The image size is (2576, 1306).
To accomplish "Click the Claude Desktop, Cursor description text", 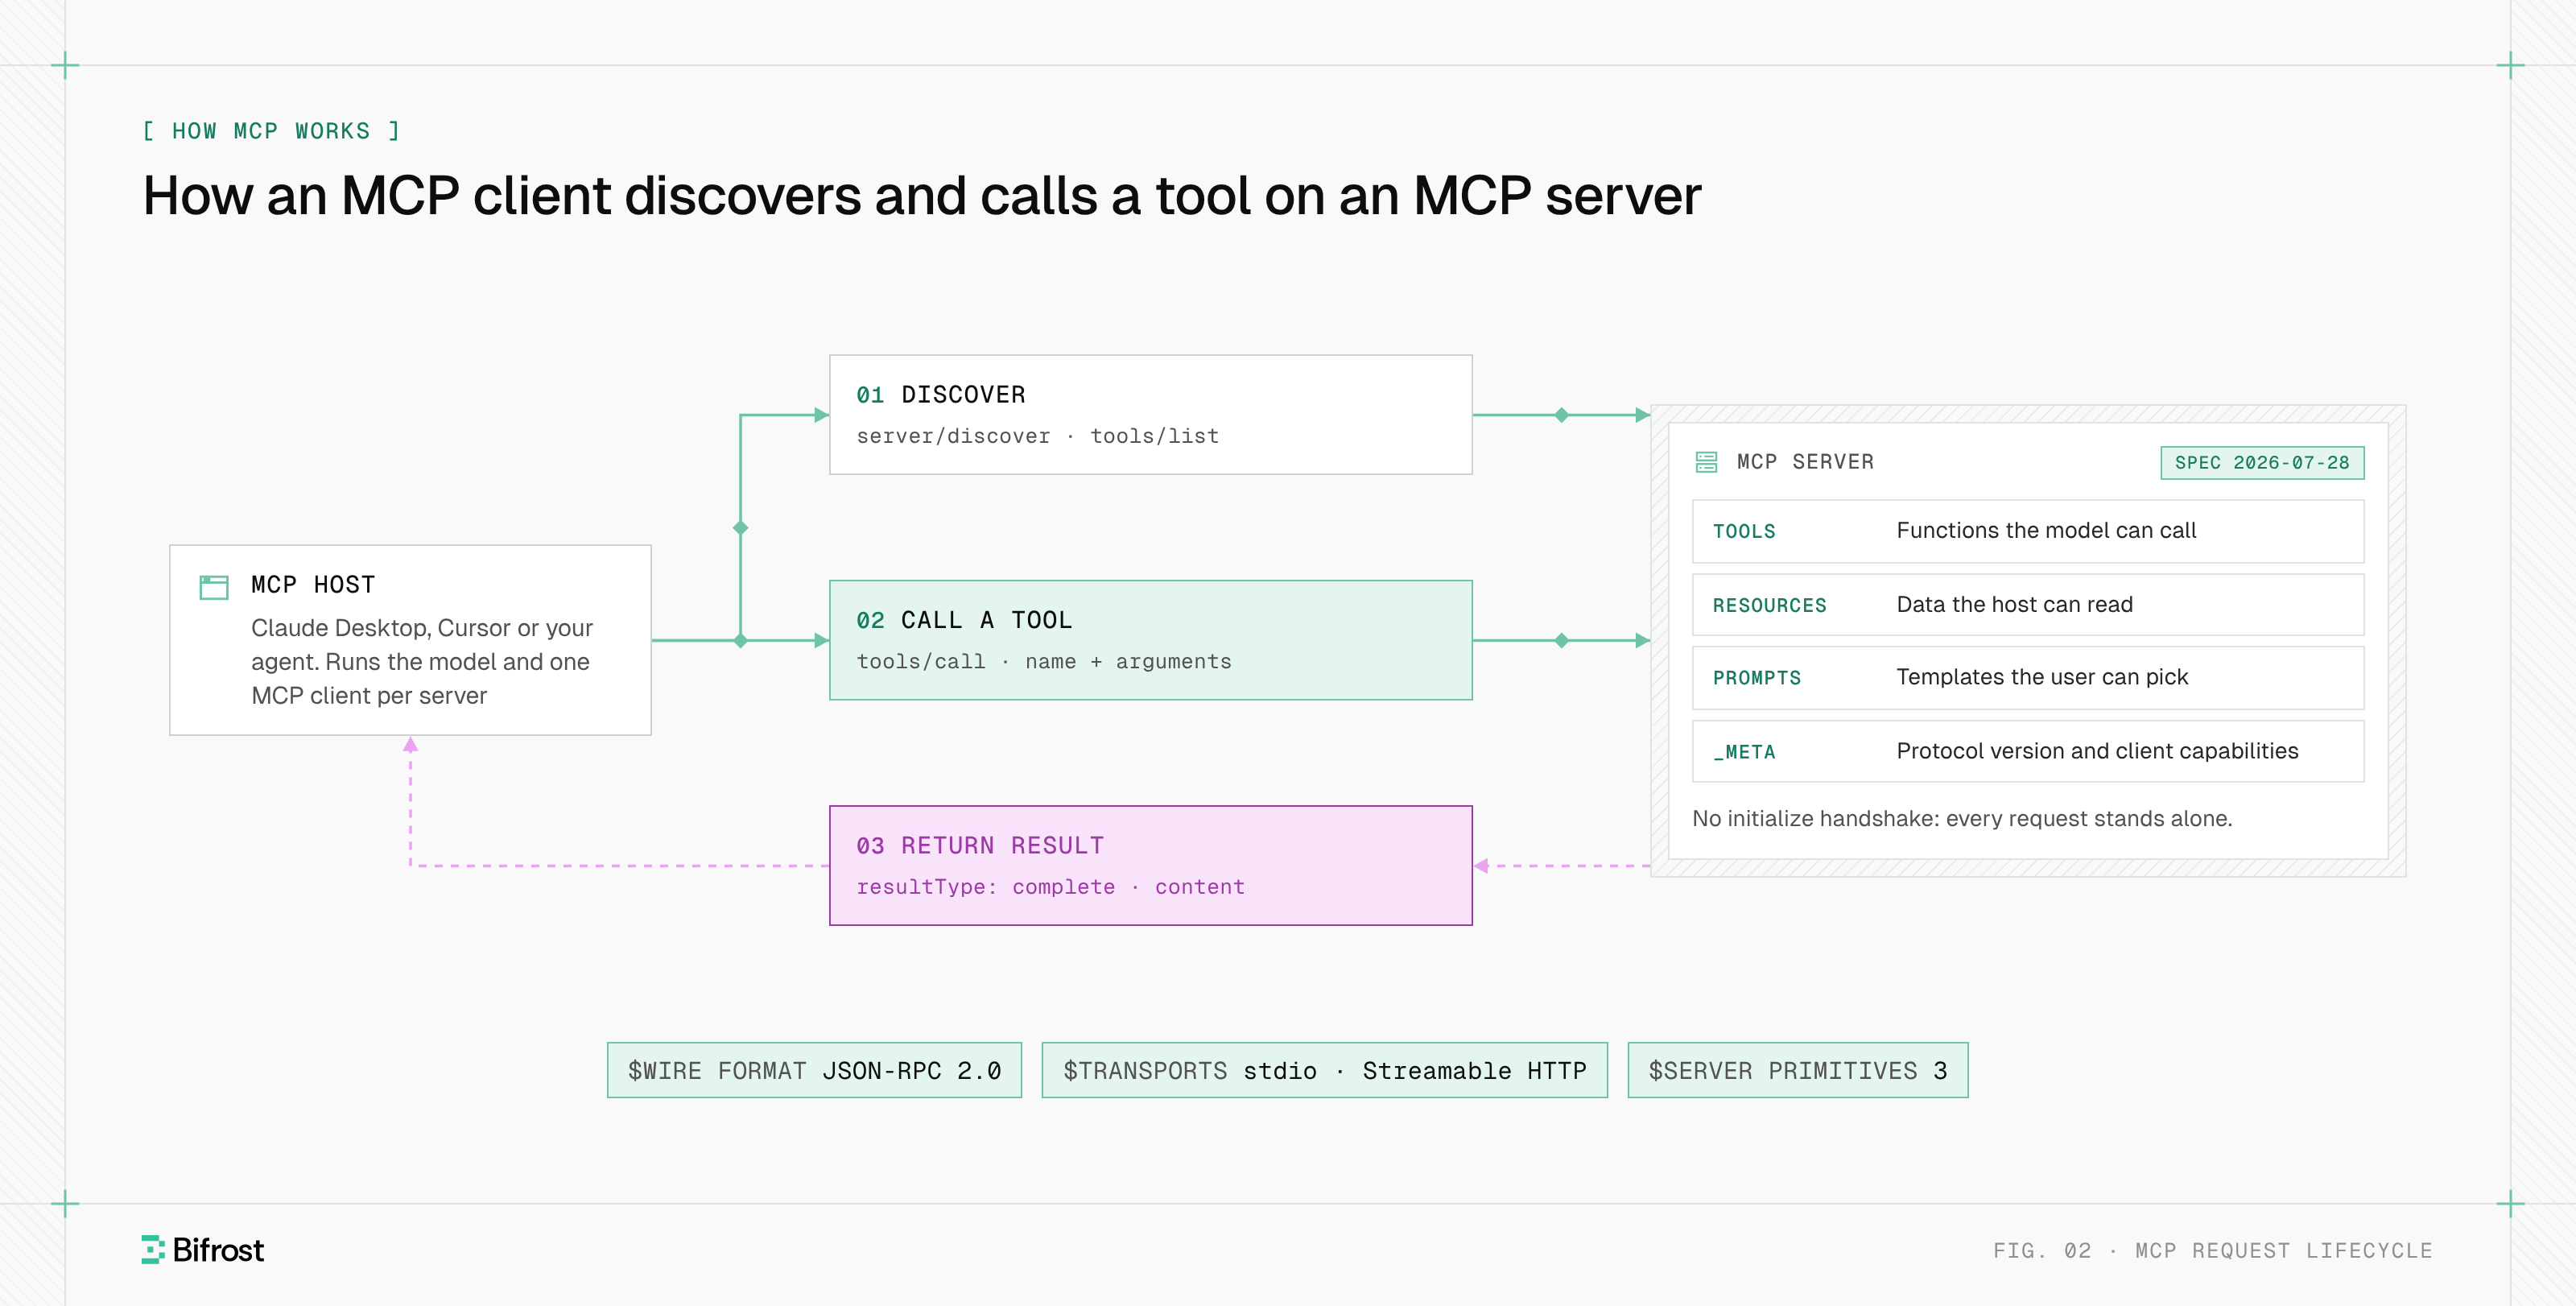I will pos(421,662).
